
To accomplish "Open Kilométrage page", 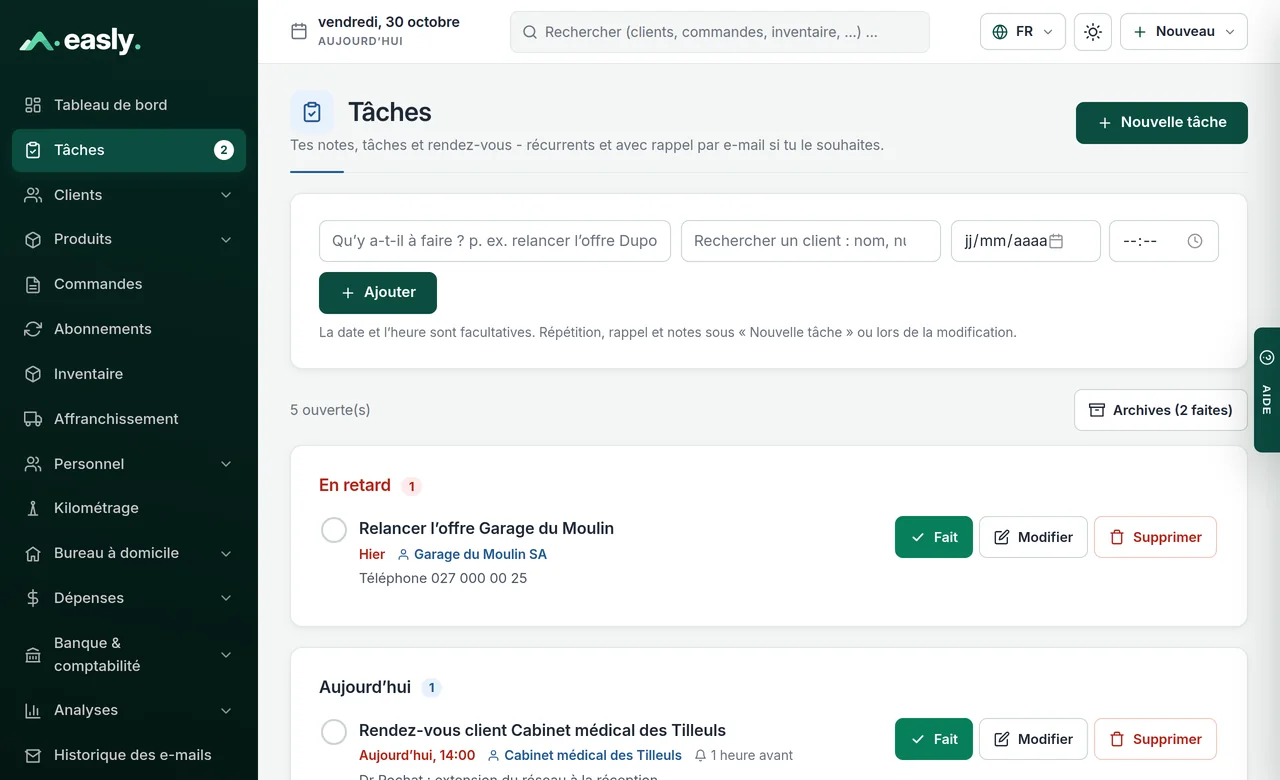I will pyautogui.click(x=129, y=508).
